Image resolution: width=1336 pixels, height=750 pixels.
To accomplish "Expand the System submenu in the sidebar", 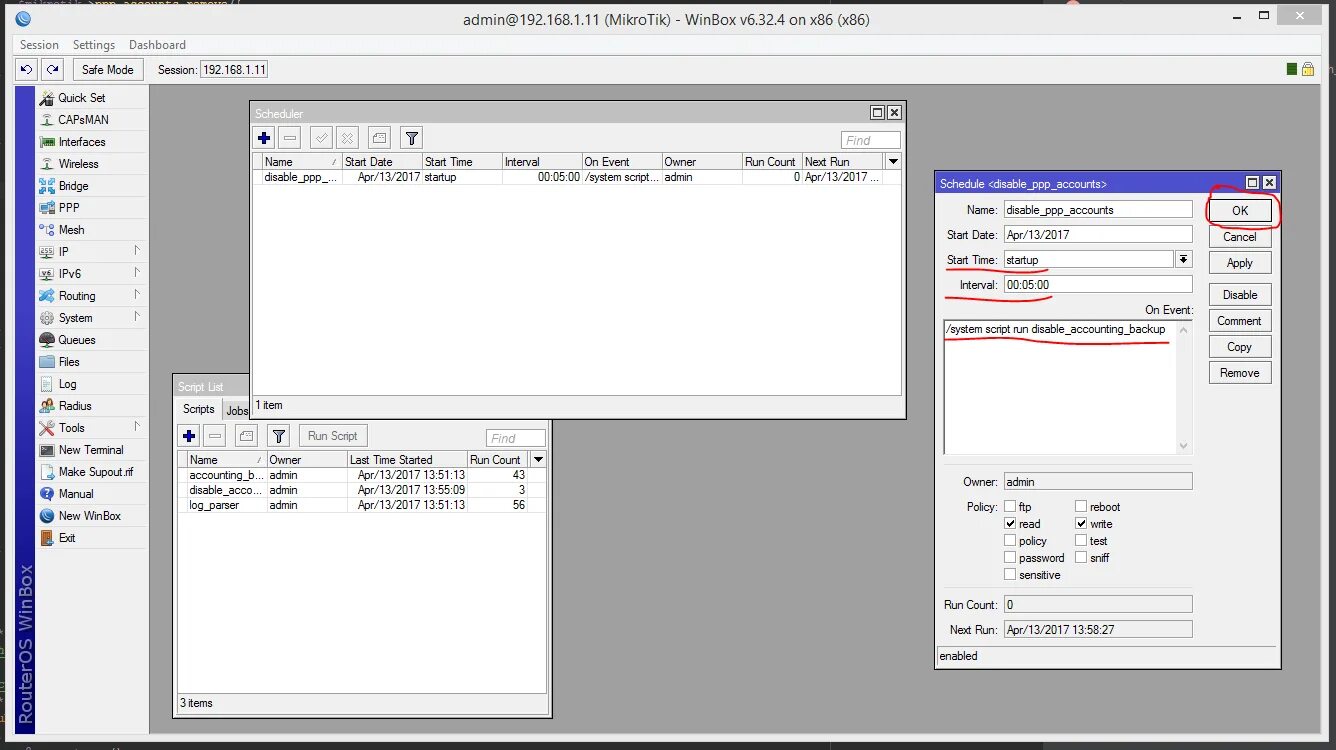I will pos(137,317).
